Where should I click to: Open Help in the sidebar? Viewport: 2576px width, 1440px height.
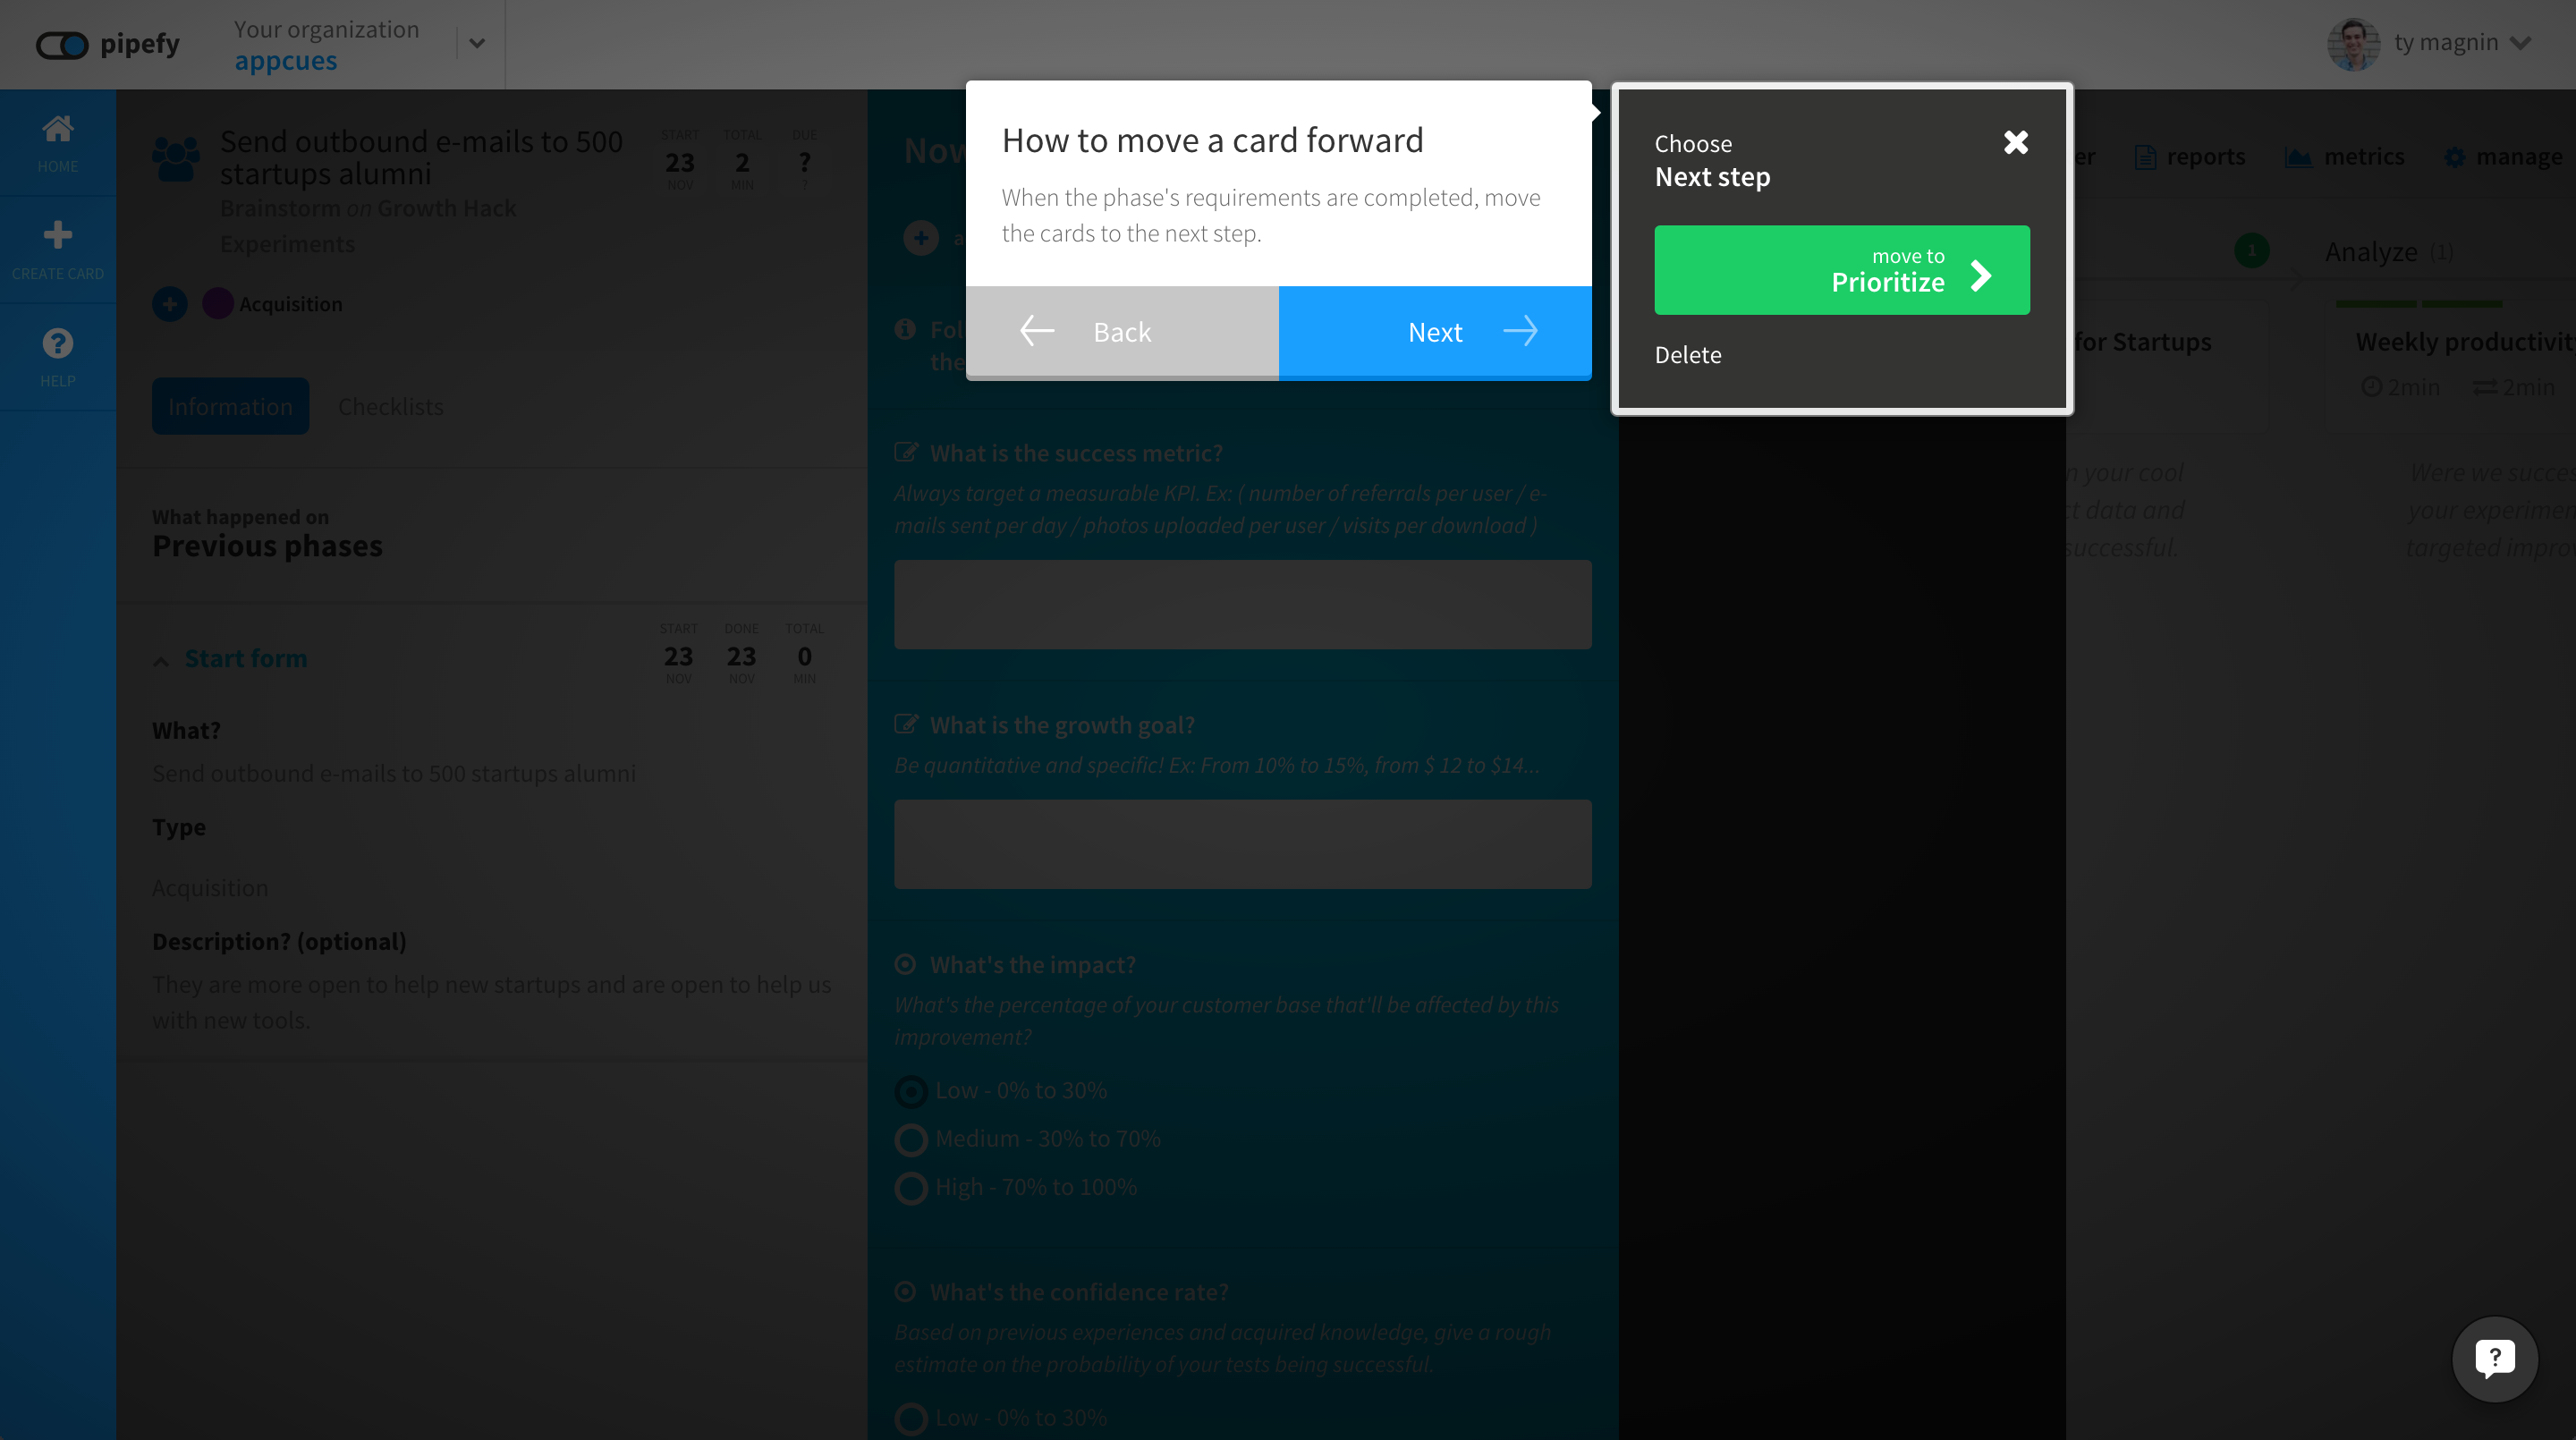coord(57,358)
